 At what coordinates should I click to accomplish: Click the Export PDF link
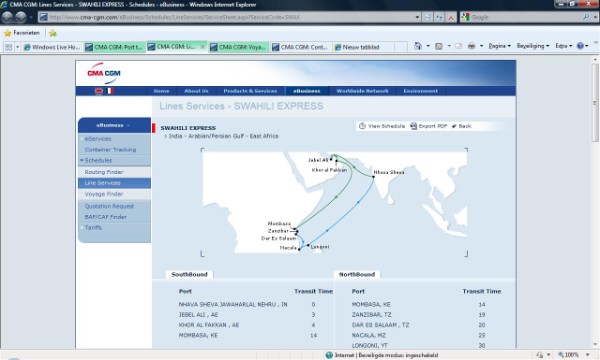pos(433,126)
